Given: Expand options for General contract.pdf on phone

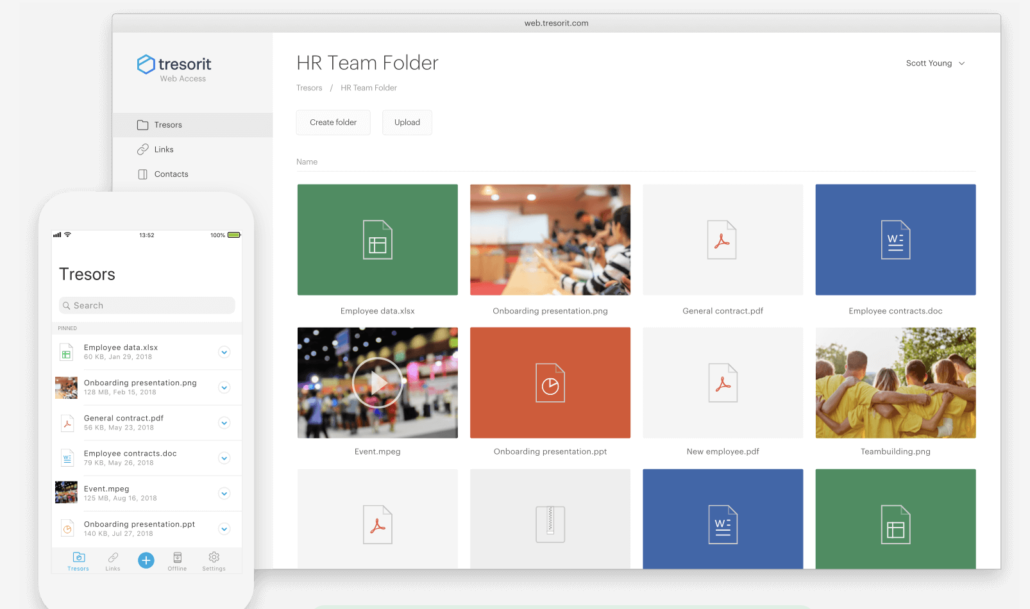Looking at the screenshot, I should click(224, 423).
